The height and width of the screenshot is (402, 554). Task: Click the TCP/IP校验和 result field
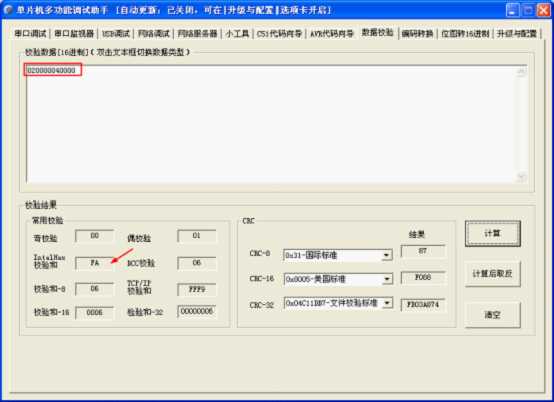tap(196, 290)
